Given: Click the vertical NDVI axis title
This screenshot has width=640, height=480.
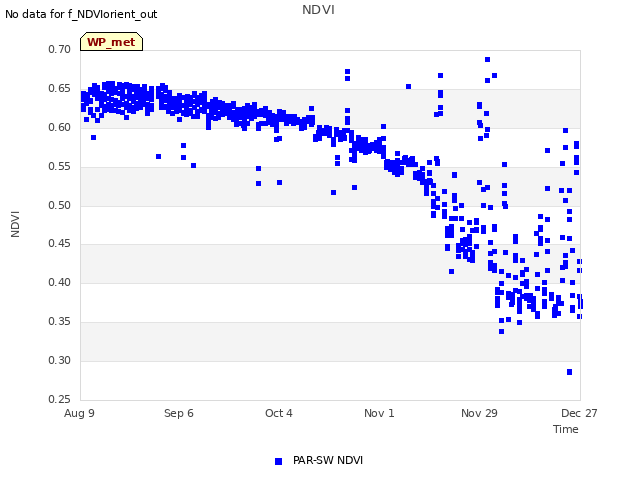Looking at the screenshot, I should pyautogui.click(x=15, y=224).
